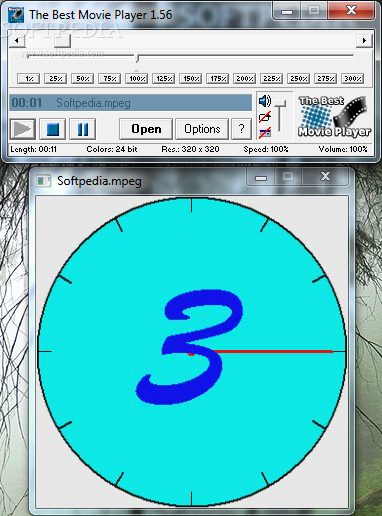Click the Volume: 100% status entry
The width and height of the screenshot is (382, 516).
tap(343, 149)
